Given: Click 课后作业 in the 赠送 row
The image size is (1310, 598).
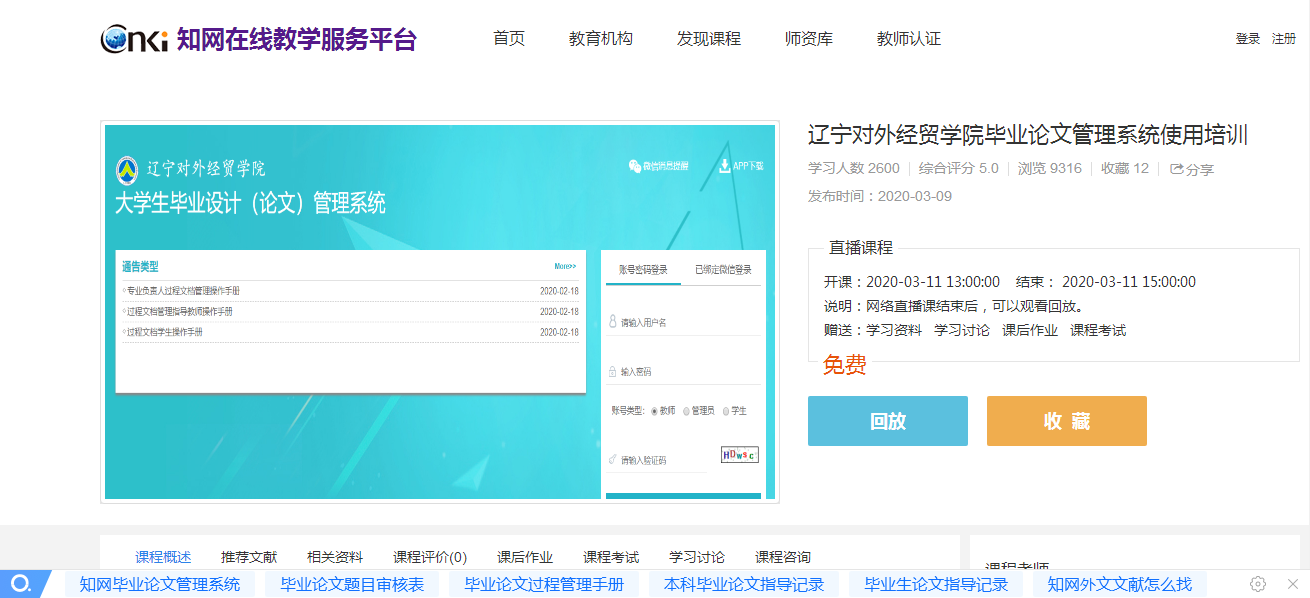Looking at the screenshot, I should click(1030, 330).
